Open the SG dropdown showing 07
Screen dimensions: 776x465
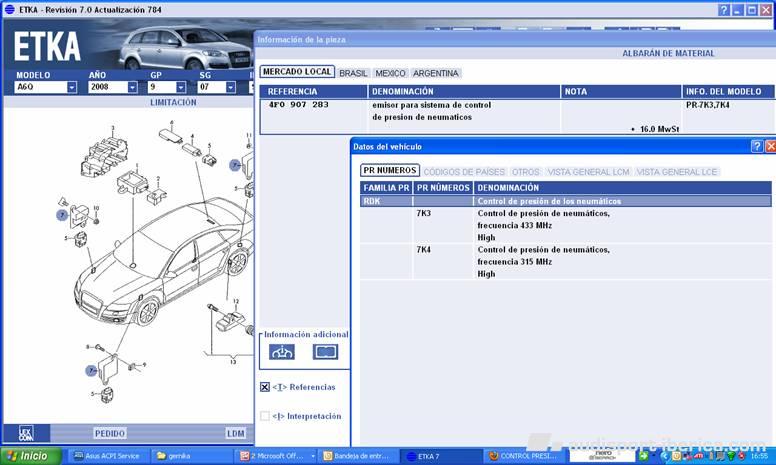click(x=231, y=87)
